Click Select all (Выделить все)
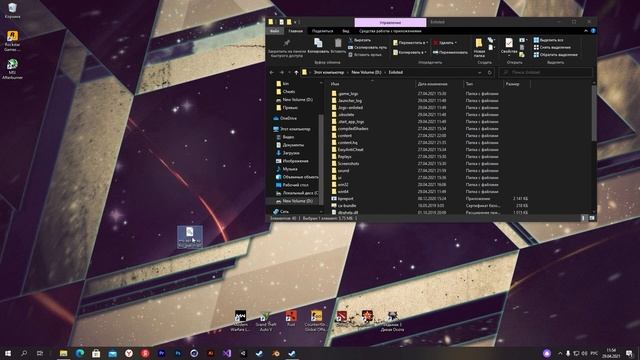The height and width of the screenshot is (360, 640). tap(548, 40)
